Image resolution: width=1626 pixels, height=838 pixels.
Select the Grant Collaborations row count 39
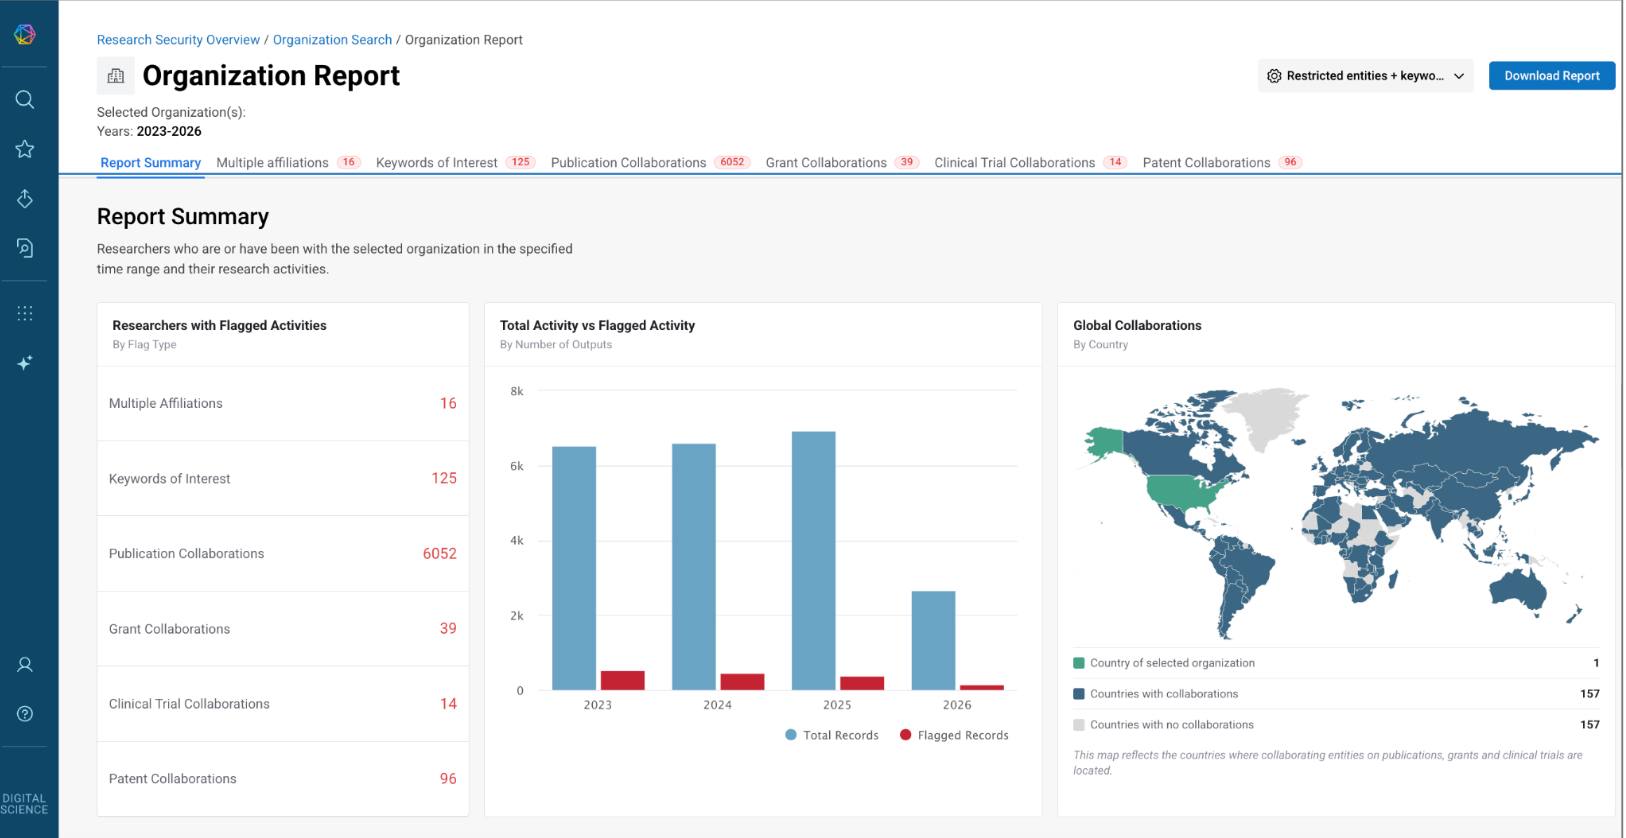448,628
